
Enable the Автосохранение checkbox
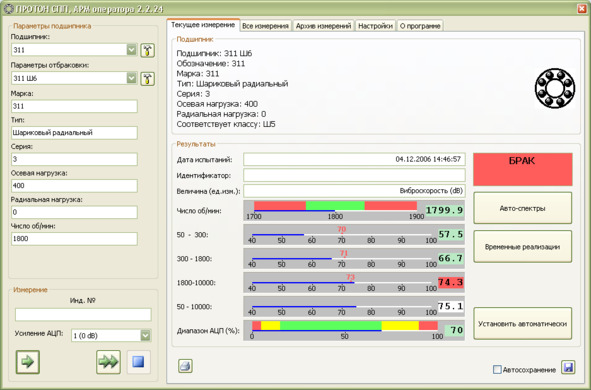click(497, 370)
